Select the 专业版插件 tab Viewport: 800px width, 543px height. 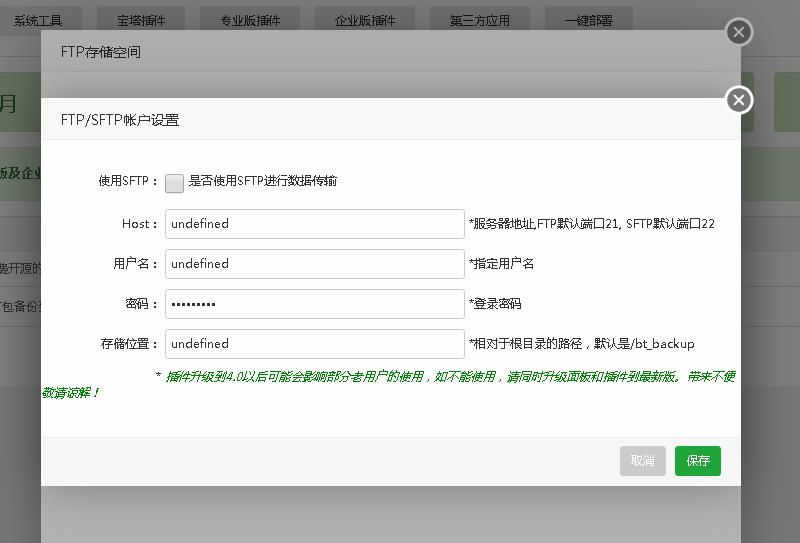(x=250, y=20)
